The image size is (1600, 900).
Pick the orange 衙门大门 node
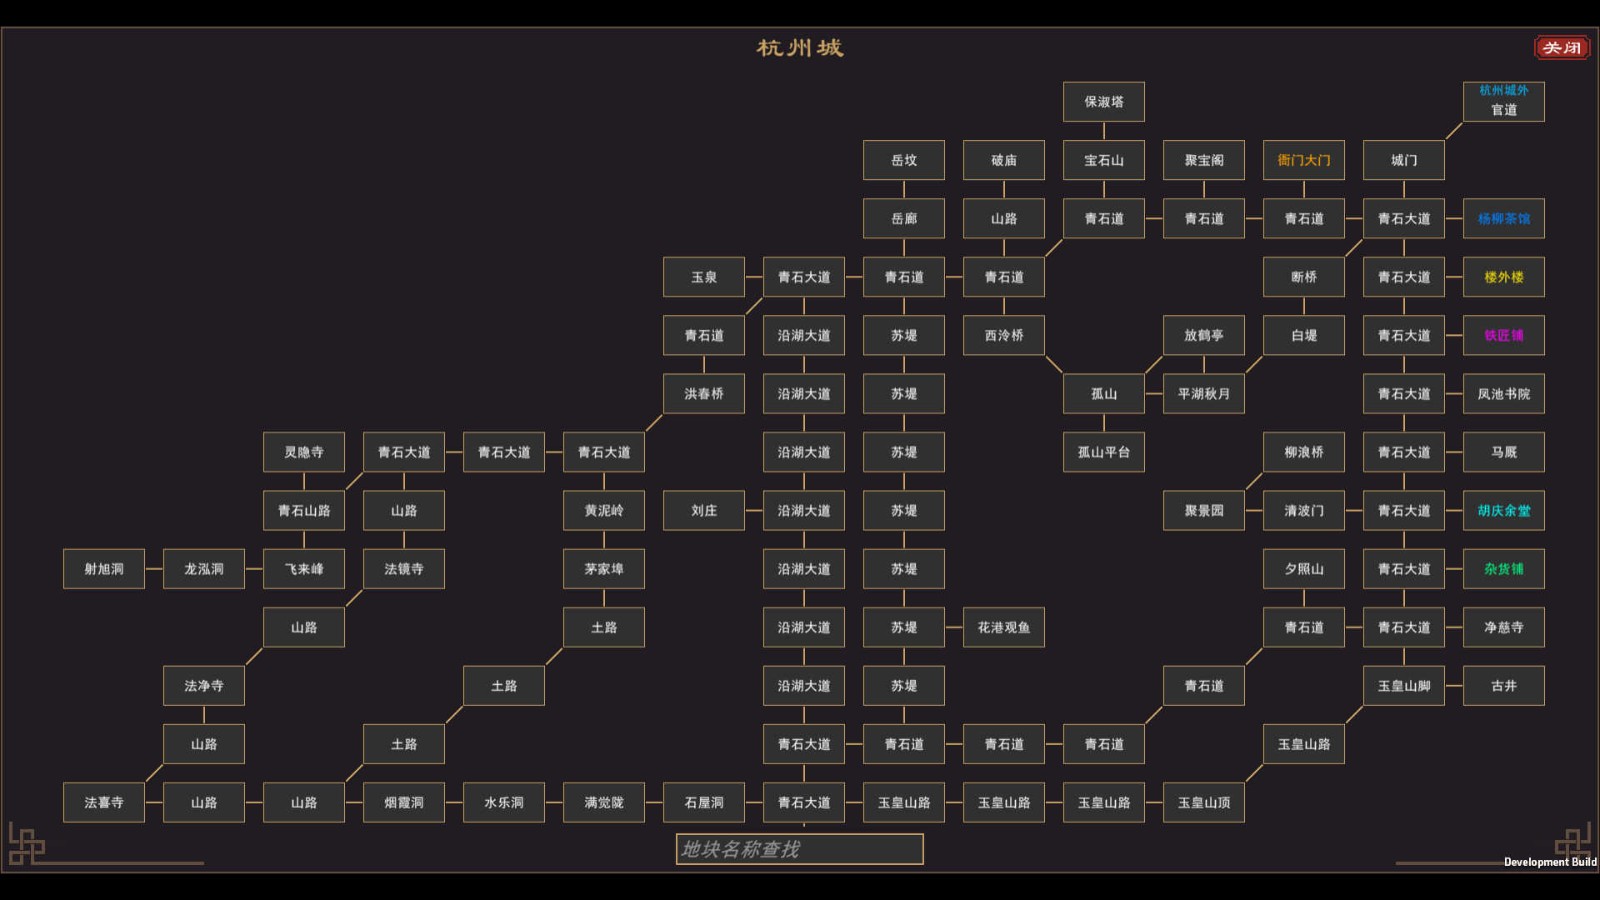(x=1303, y=160)
